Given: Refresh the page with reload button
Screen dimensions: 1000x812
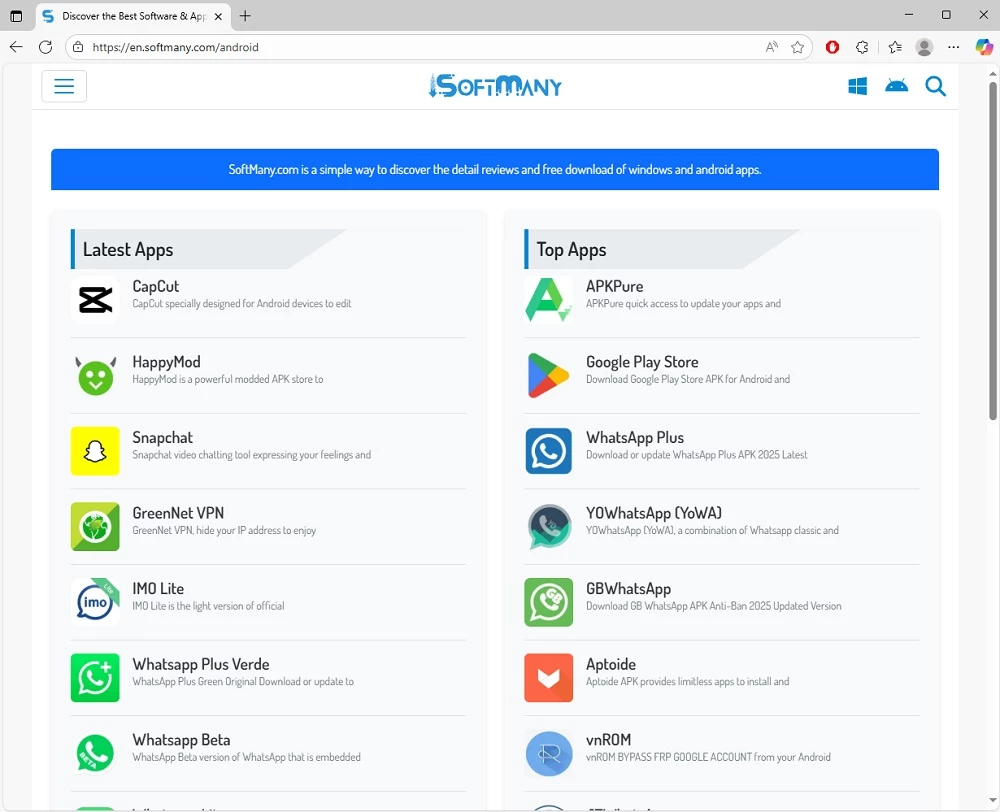Looking at the screenshot, I should (45, 47).
